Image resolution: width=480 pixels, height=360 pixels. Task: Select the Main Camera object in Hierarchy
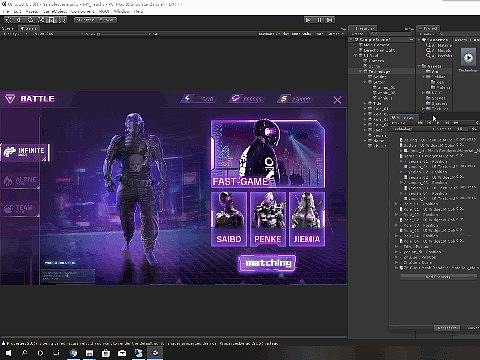point(376,45)
